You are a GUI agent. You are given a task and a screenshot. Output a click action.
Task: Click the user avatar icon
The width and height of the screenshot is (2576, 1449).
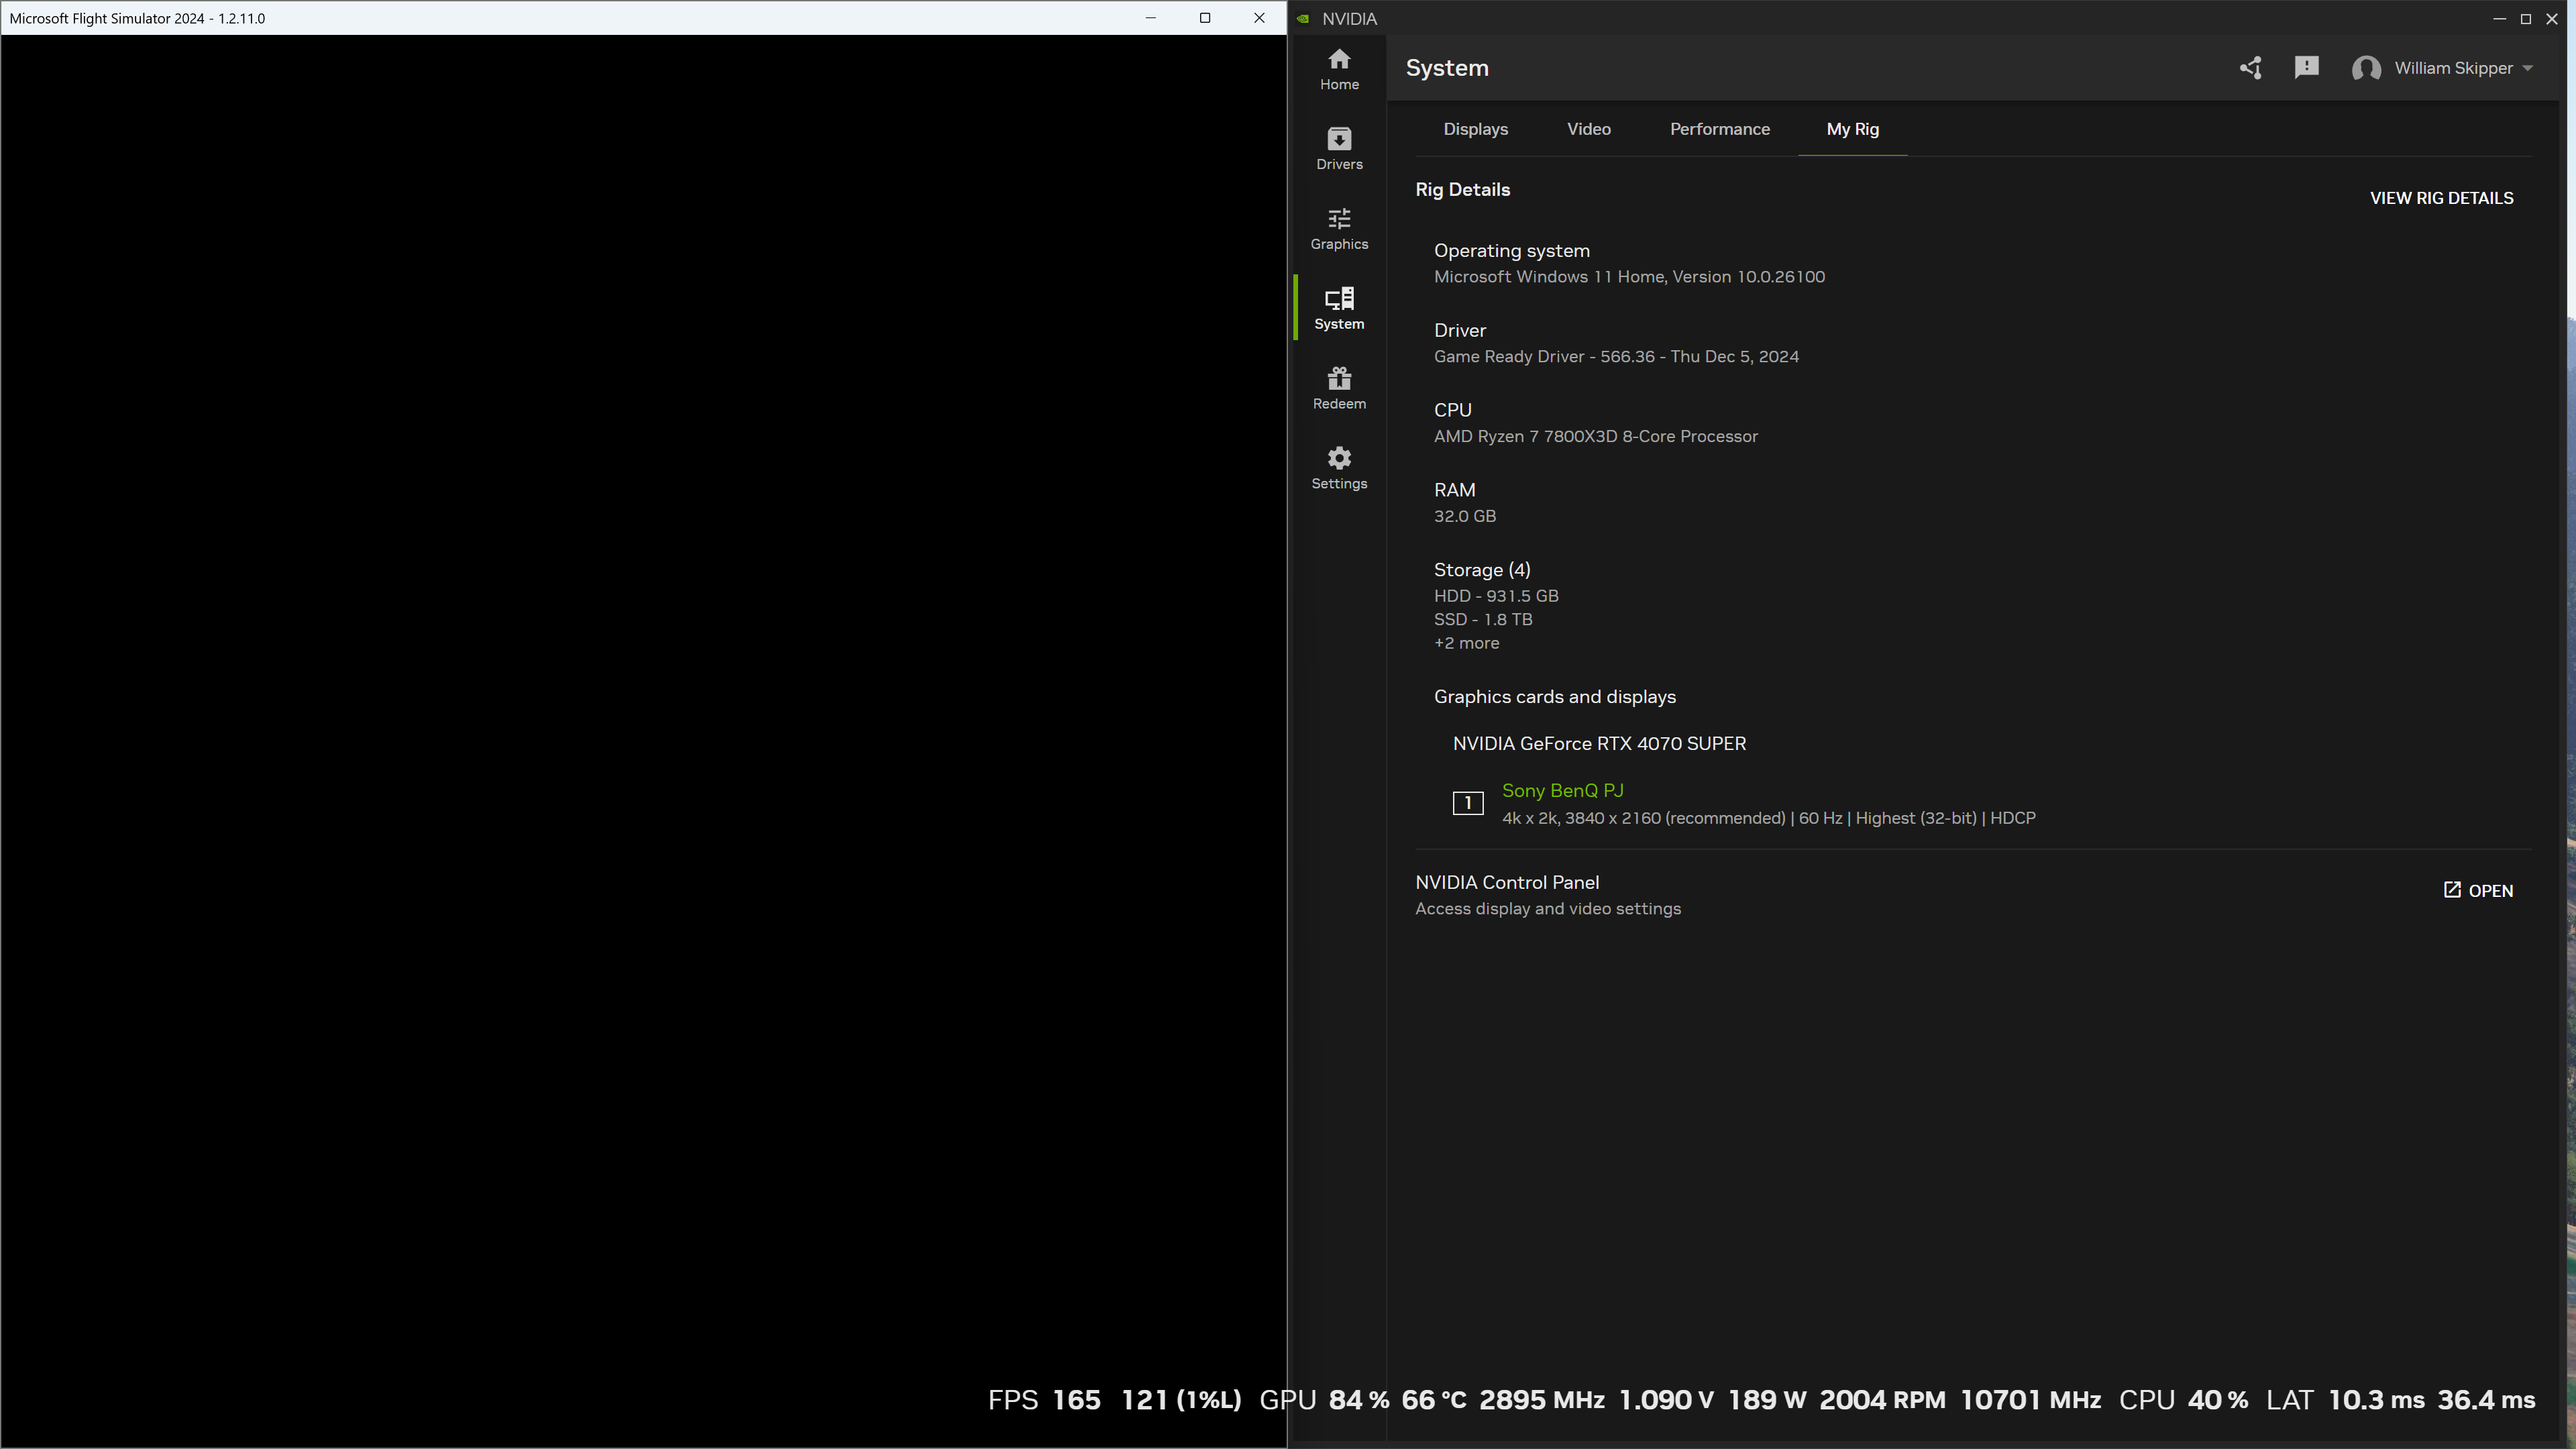(x=2367, y=68)
